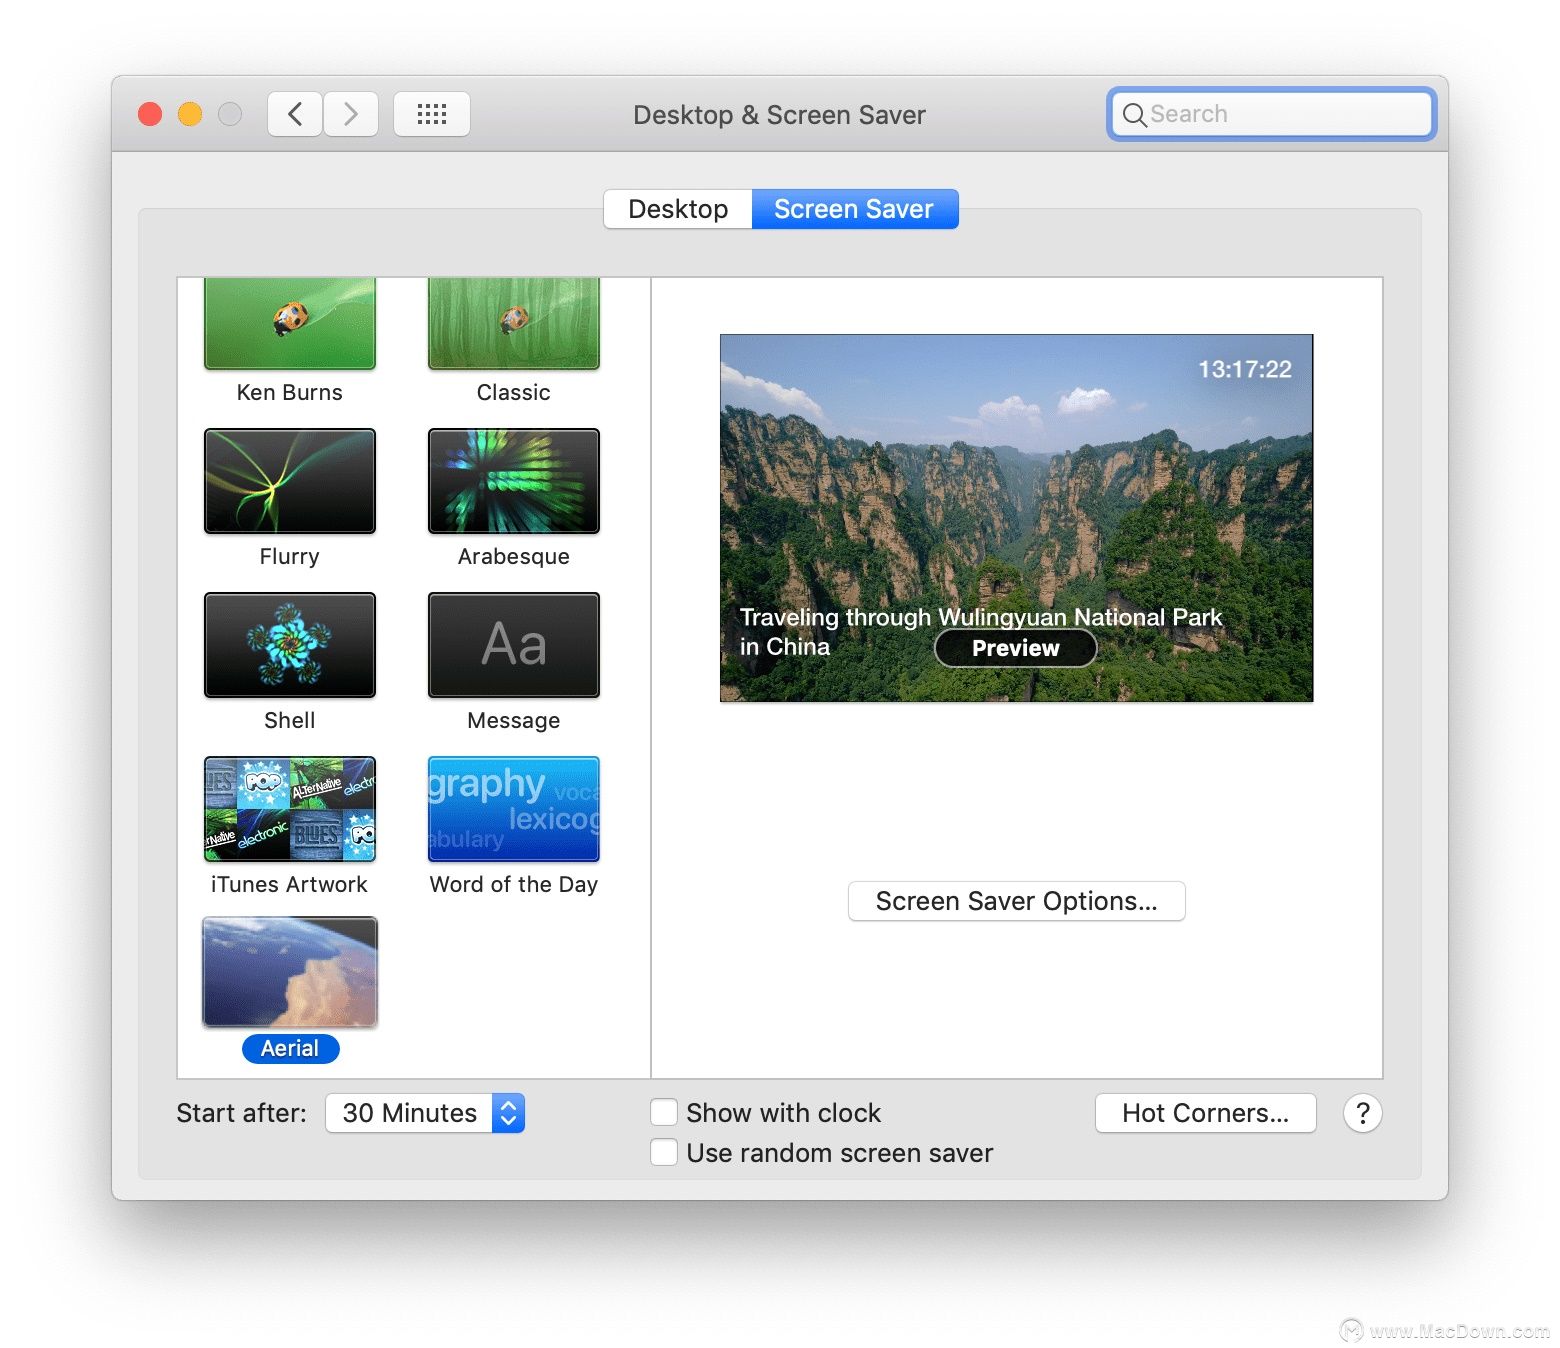Open the Start after 30 Minutes dropdown
Image resolution: width=1560 pixels, height=1348 pixels.
(x=425, y=1113)
